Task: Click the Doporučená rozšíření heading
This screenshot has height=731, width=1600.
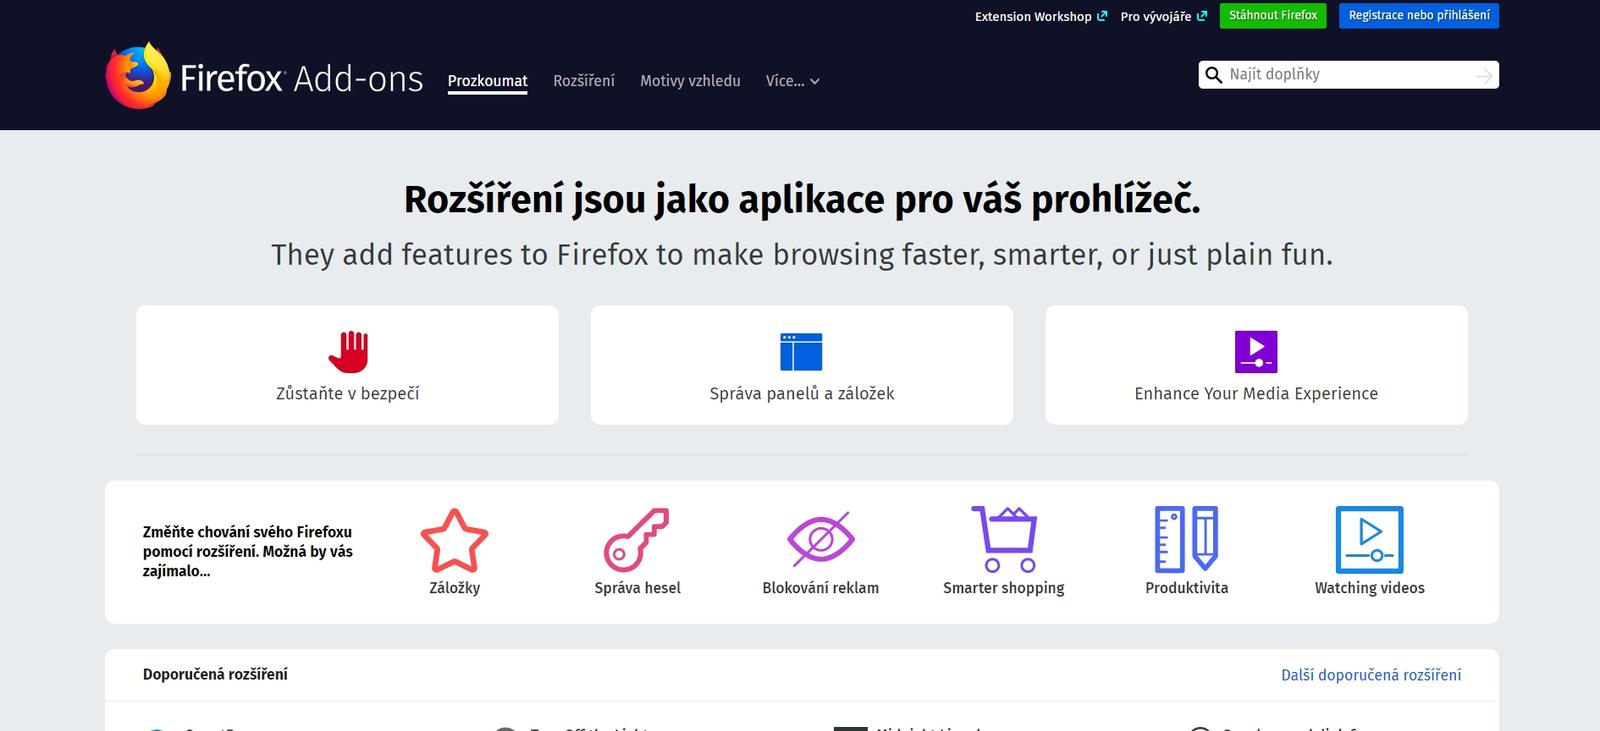Action: tap(215, 674)
